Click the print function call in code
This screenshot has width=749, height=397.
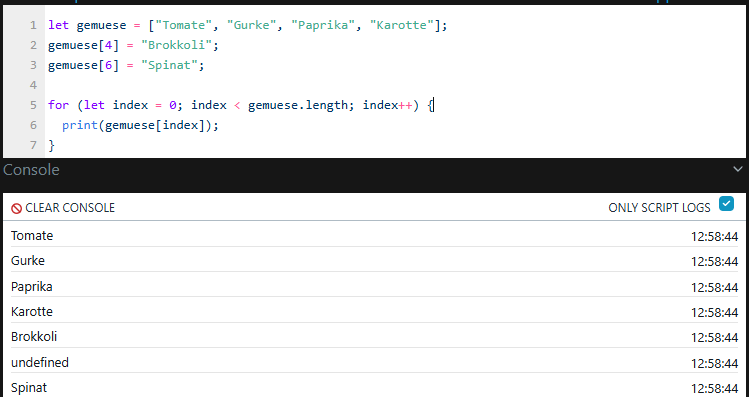(x=80, y=125)
